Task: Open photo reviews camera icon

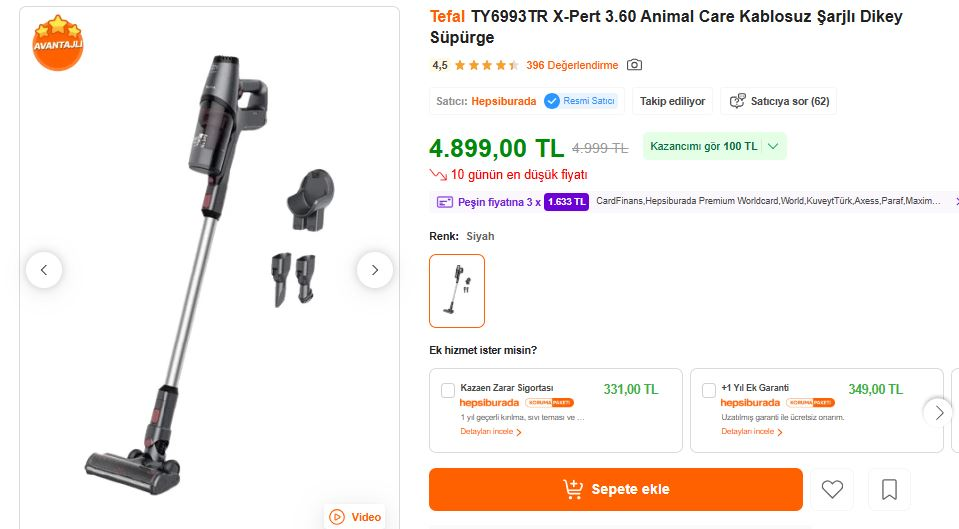Action: (634, 65)
